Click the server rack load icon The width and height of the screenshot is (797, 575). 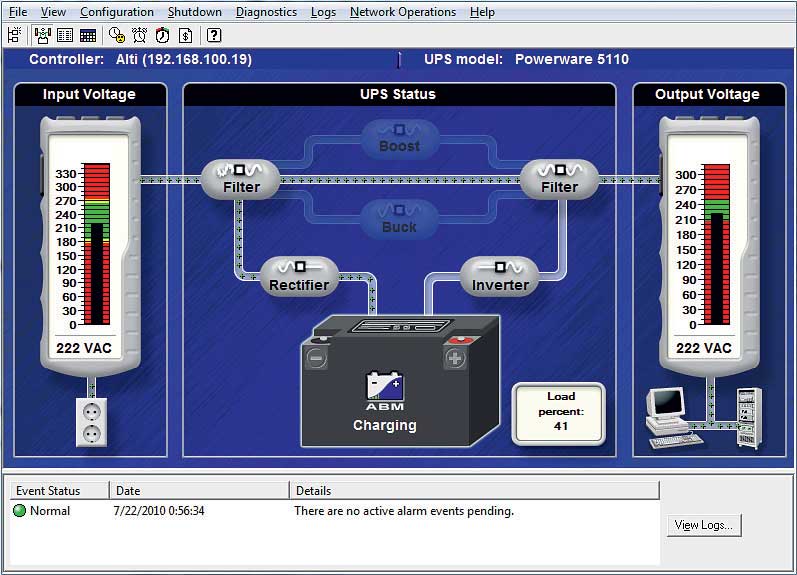750,418
